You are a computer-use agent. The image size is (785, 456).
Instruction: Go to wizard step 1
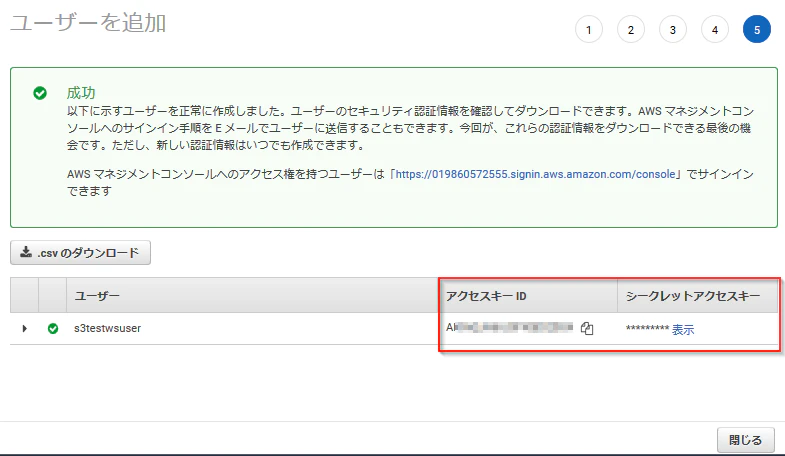[x=589, y=30]
